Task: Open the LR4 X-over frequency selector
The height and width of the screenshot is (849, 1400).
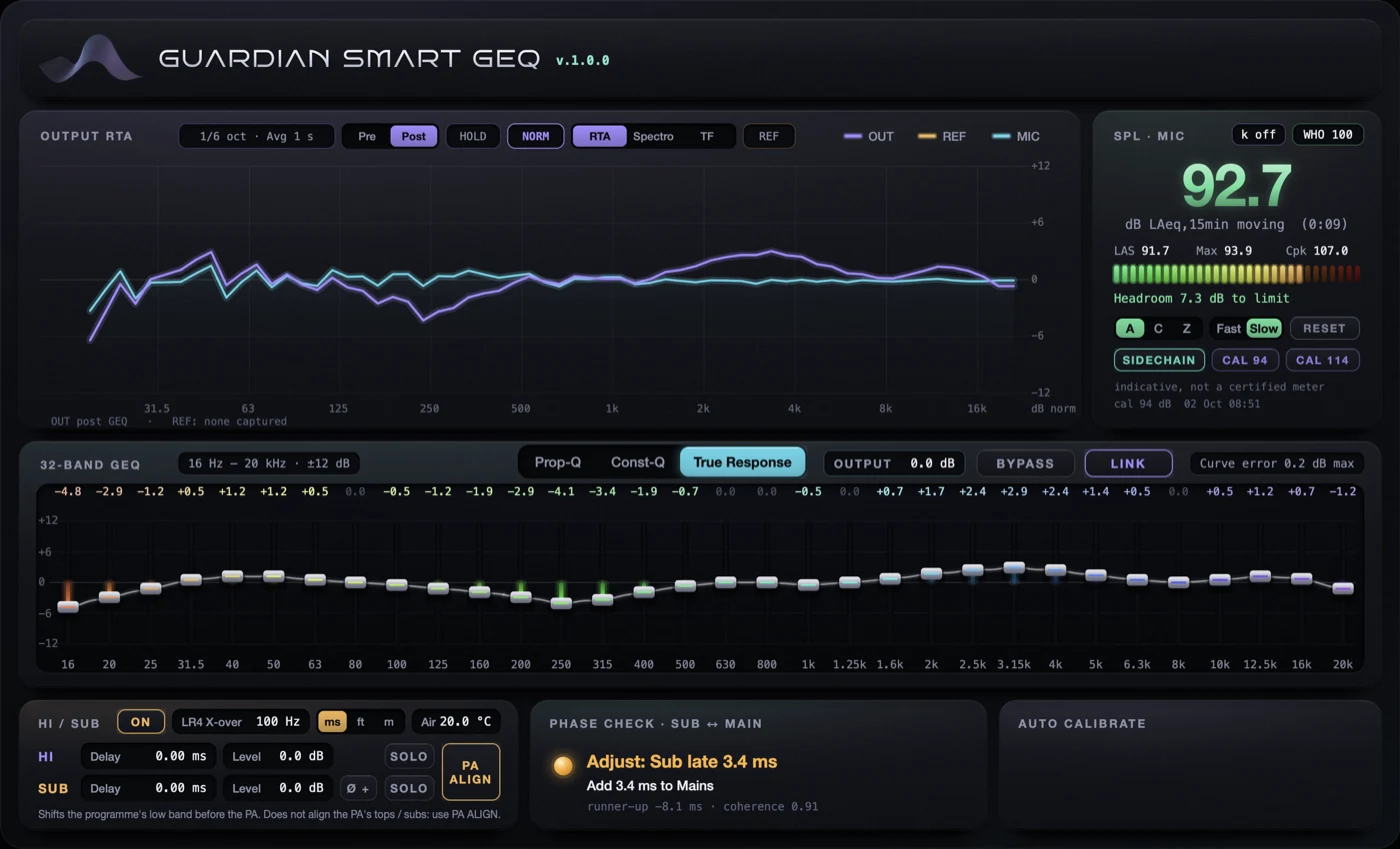Action: pos(240,722)
